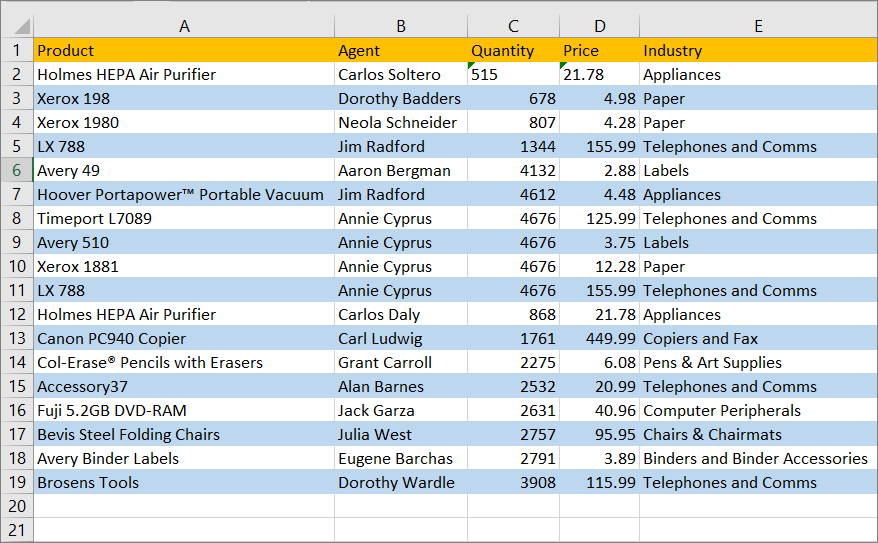Viewport: 878px width, 543px height.
Task: Select column C header
Action: pyautogui.click(x=513, y=26)
